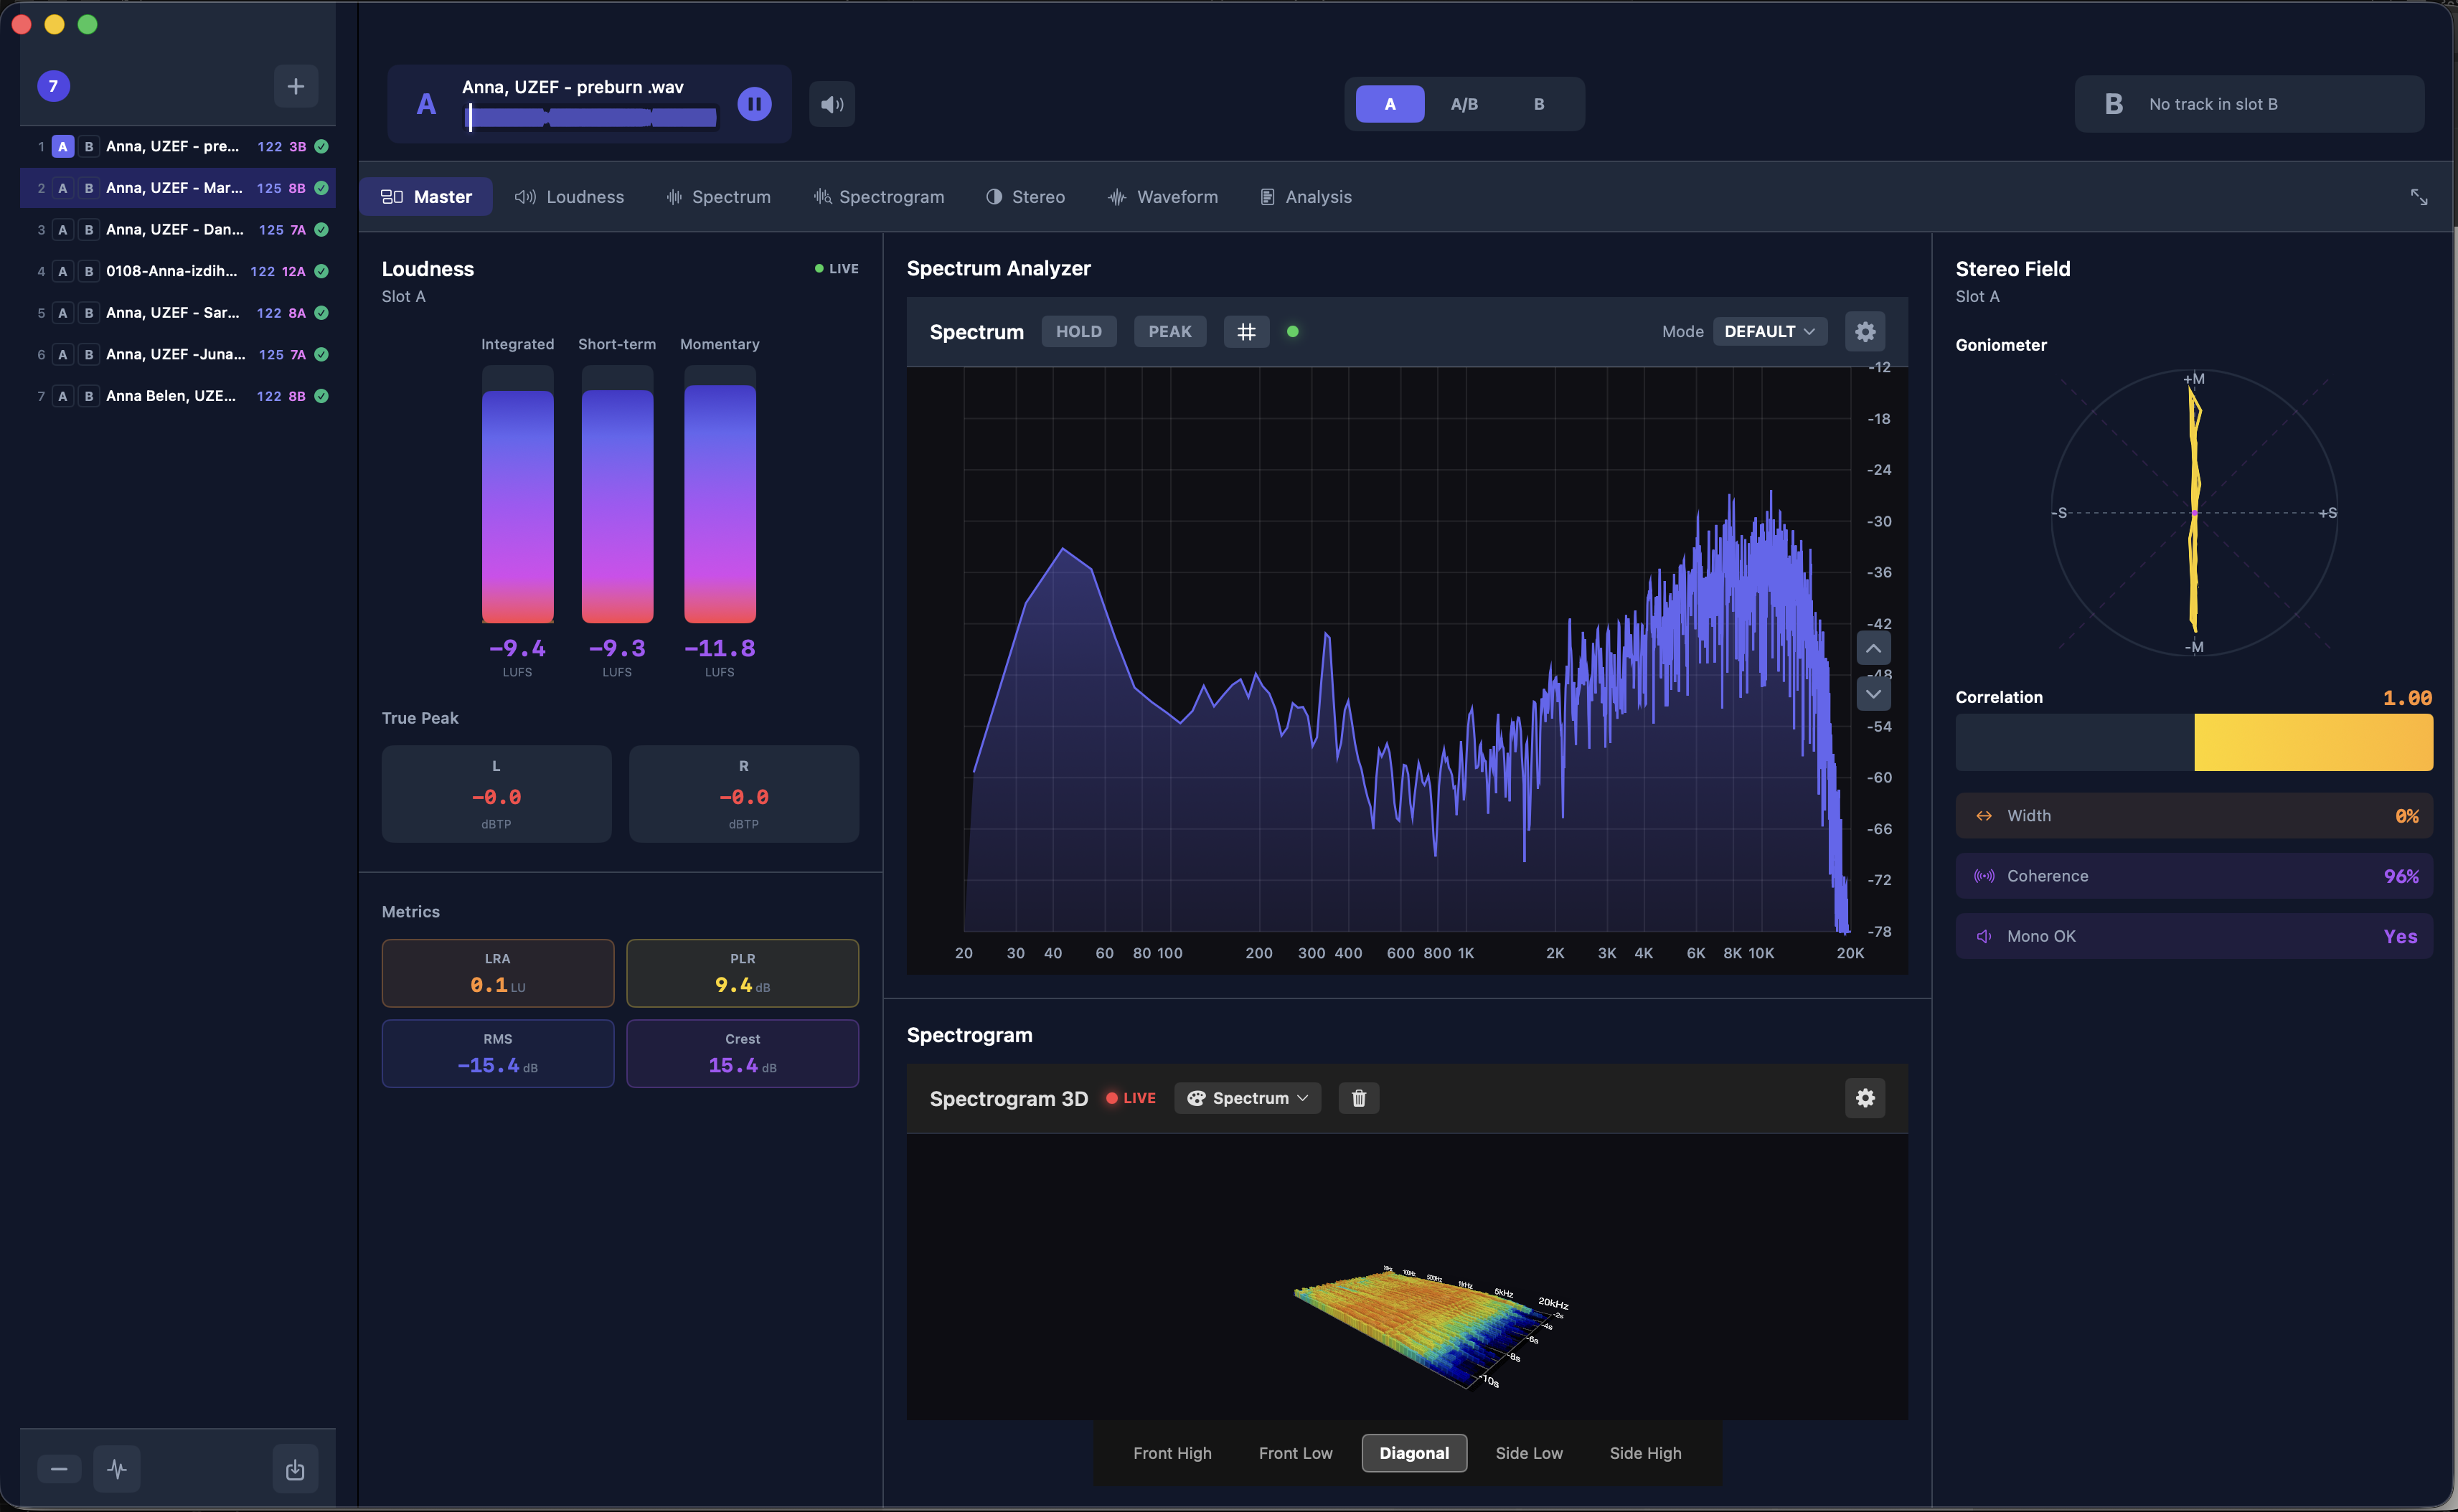Clear the spectrogram using the trash icon
This screenshot has height=1512, width=2458.
click(x=1358, y=1097)
